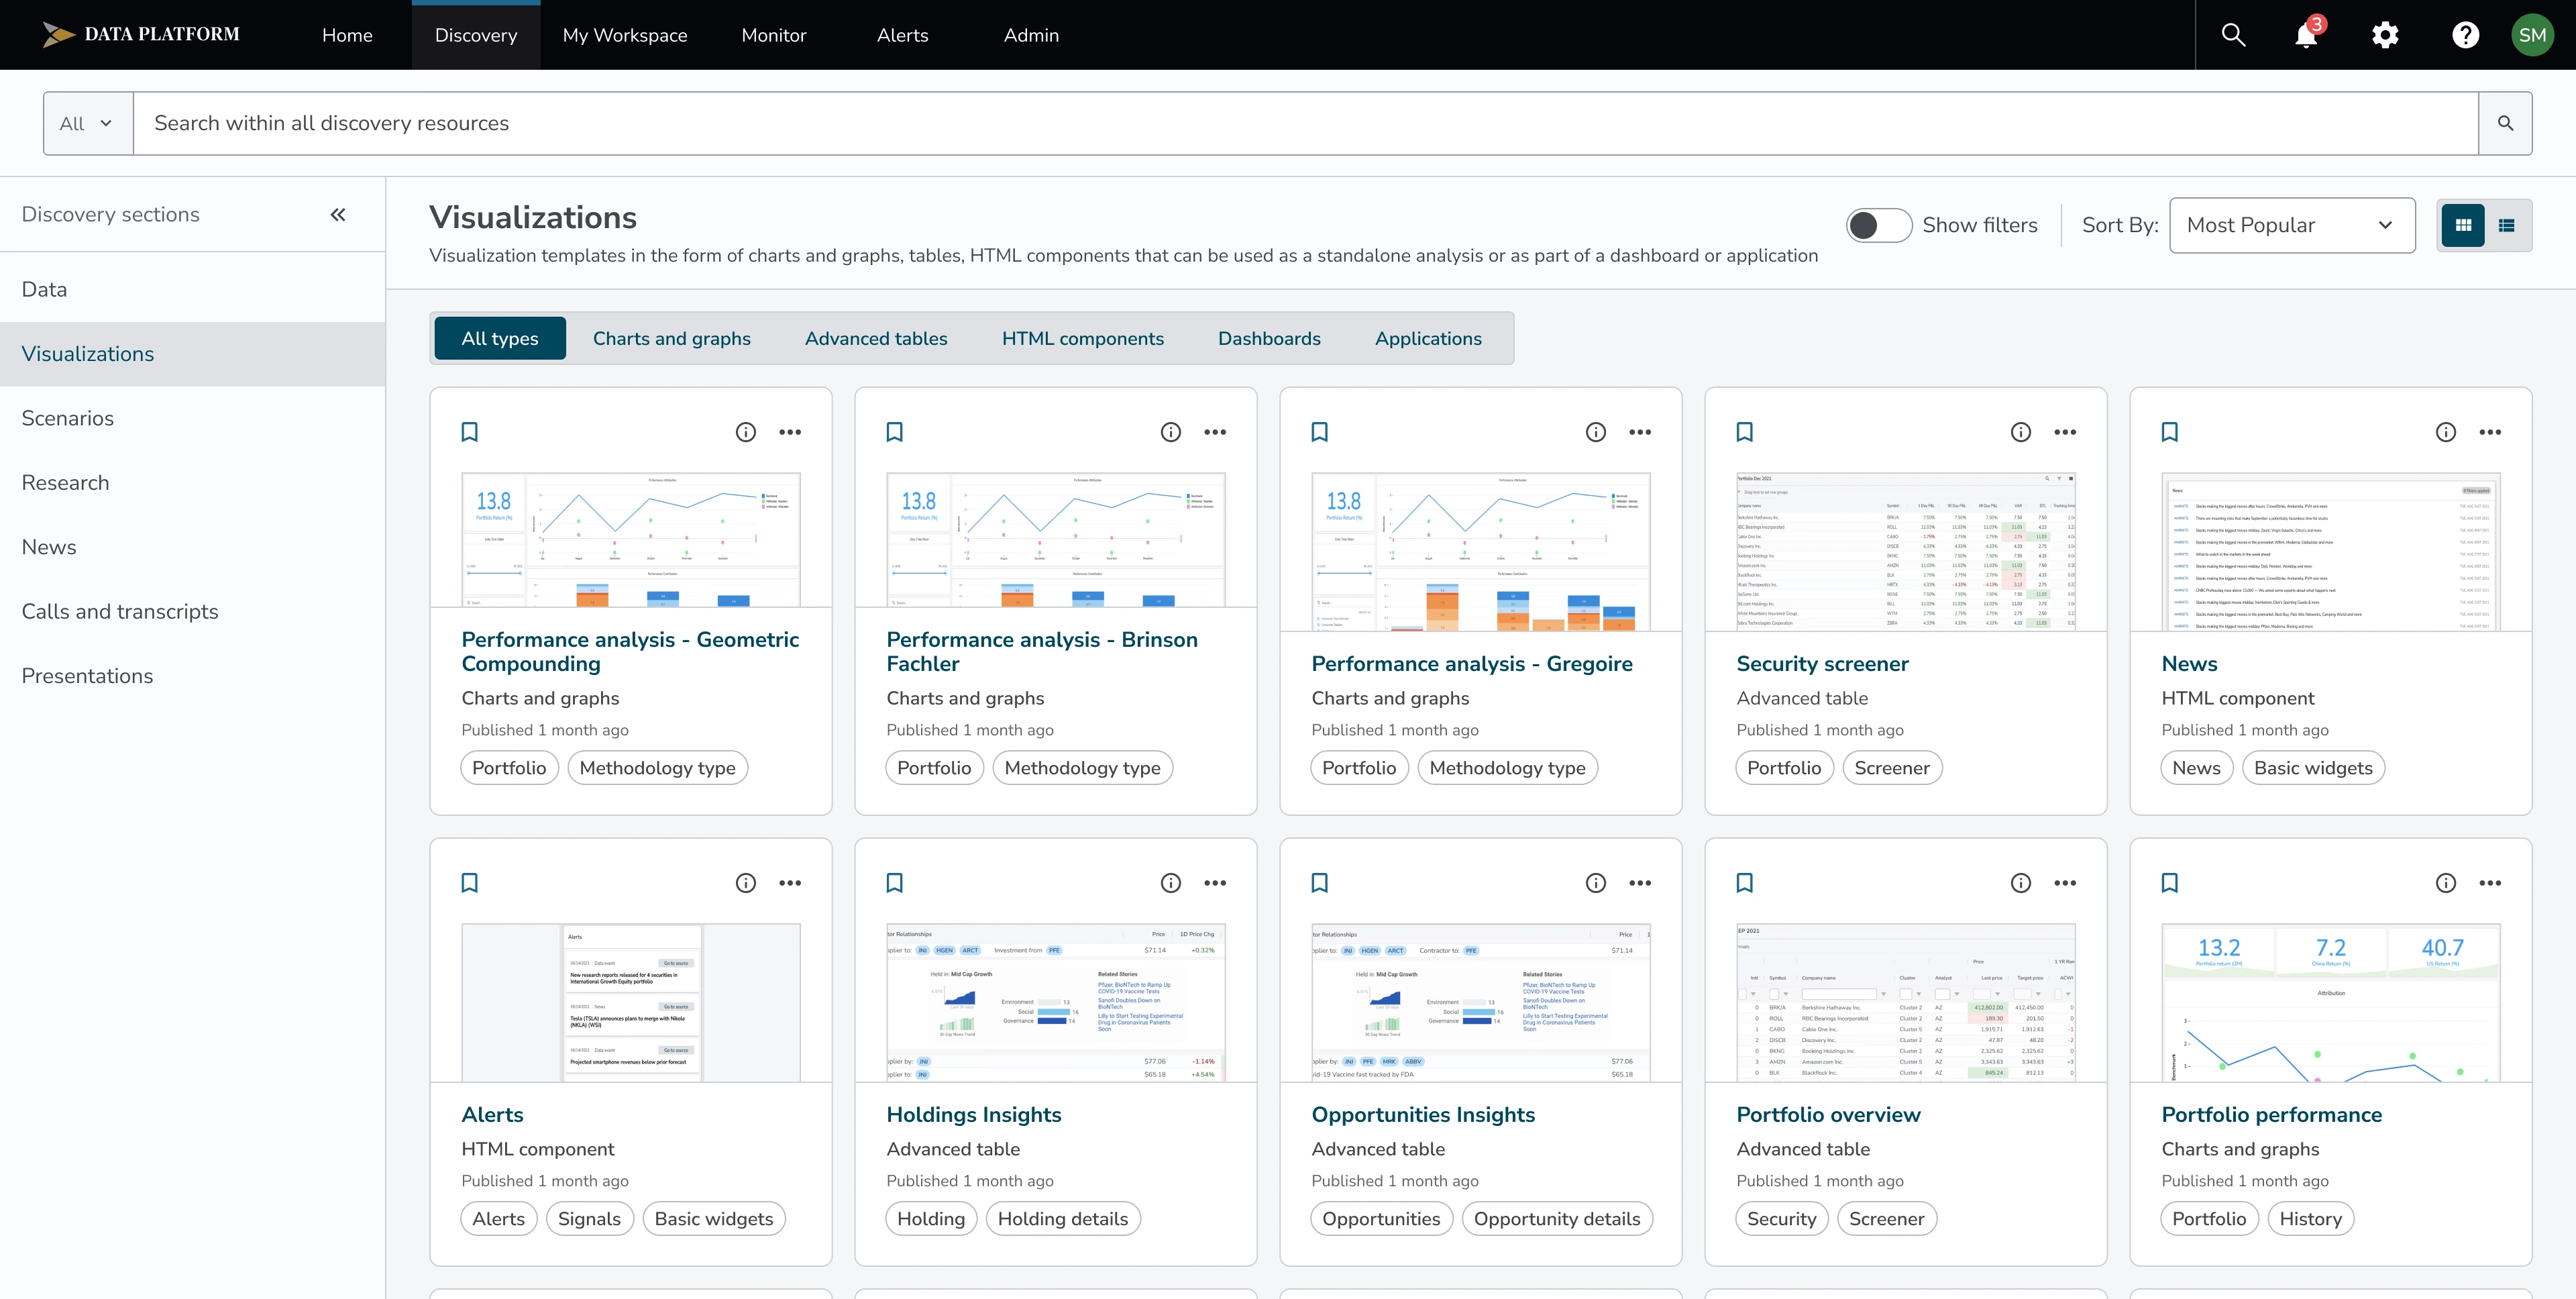Bookmark the Portfolio performance card

(x=2169, y=883)
